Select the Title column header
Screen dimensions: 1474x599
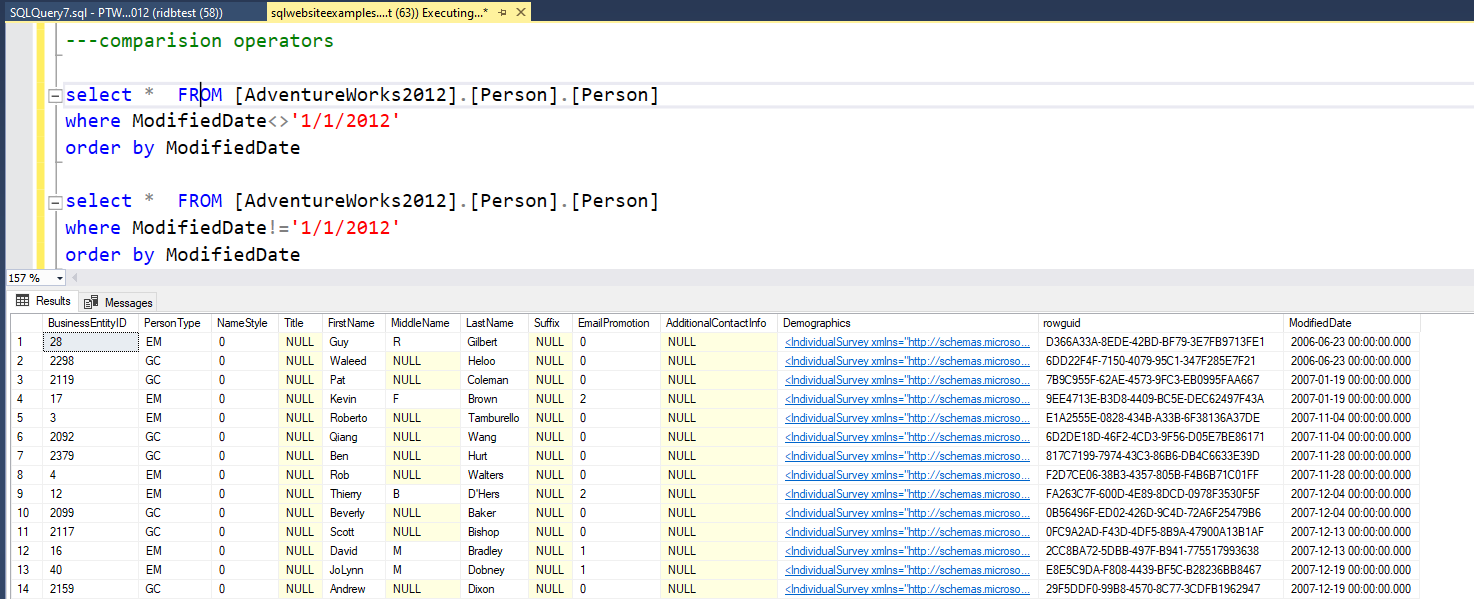[301, 323]
